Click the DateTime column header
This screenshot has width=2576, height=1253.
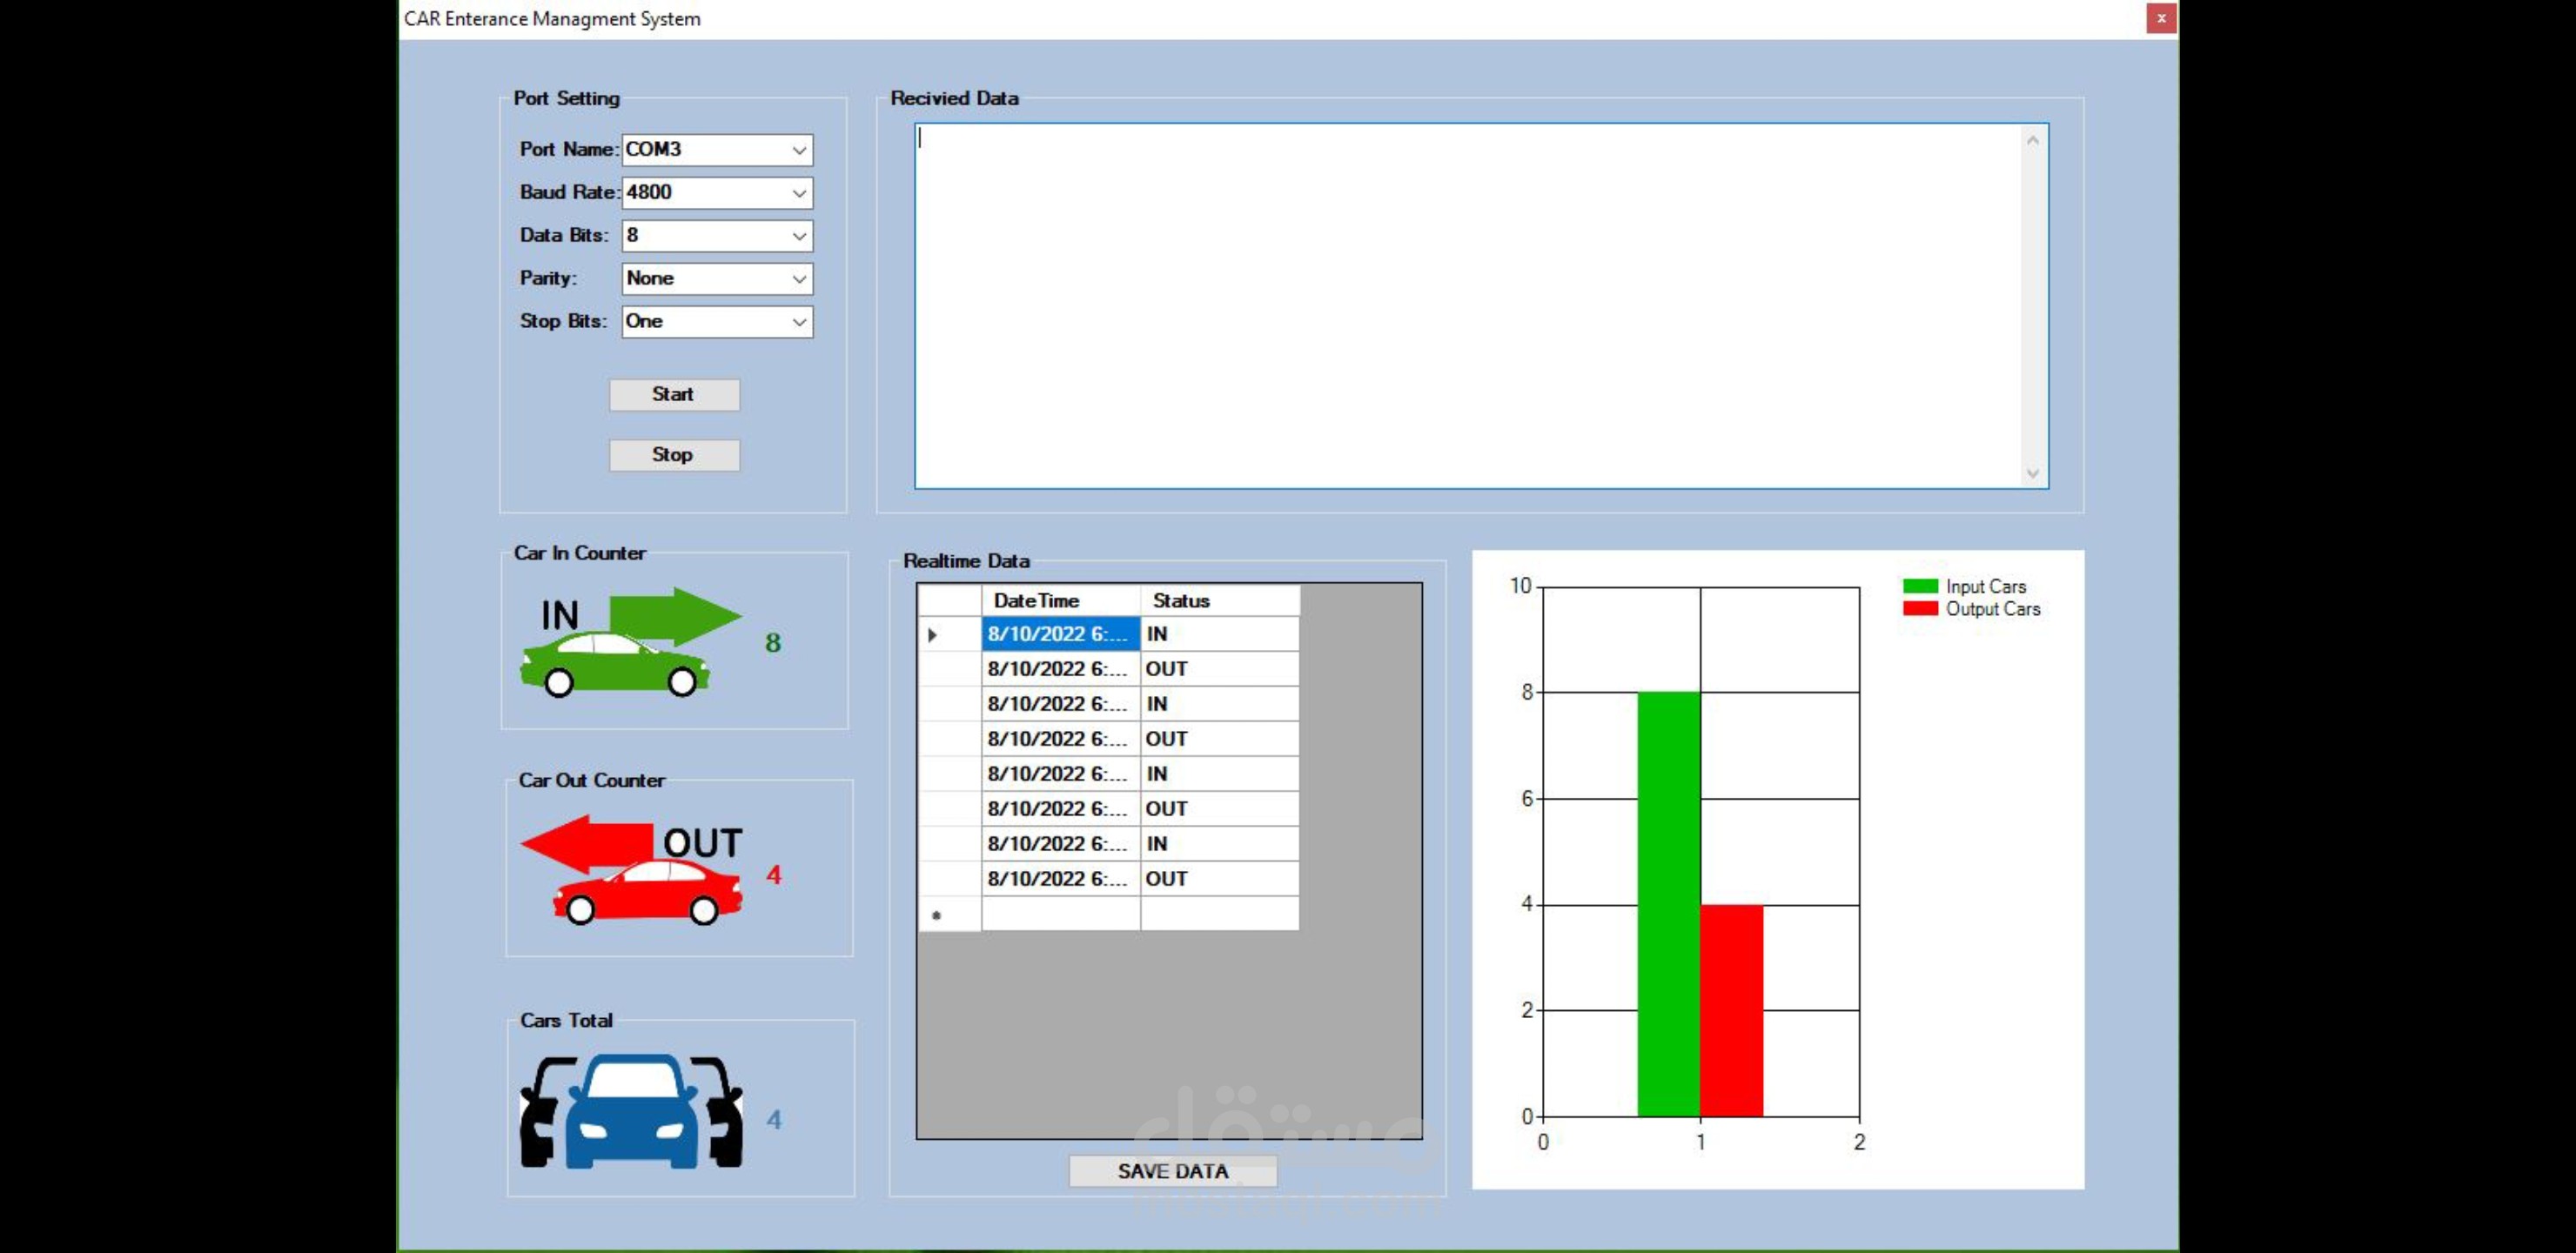tap(1060, 601)
